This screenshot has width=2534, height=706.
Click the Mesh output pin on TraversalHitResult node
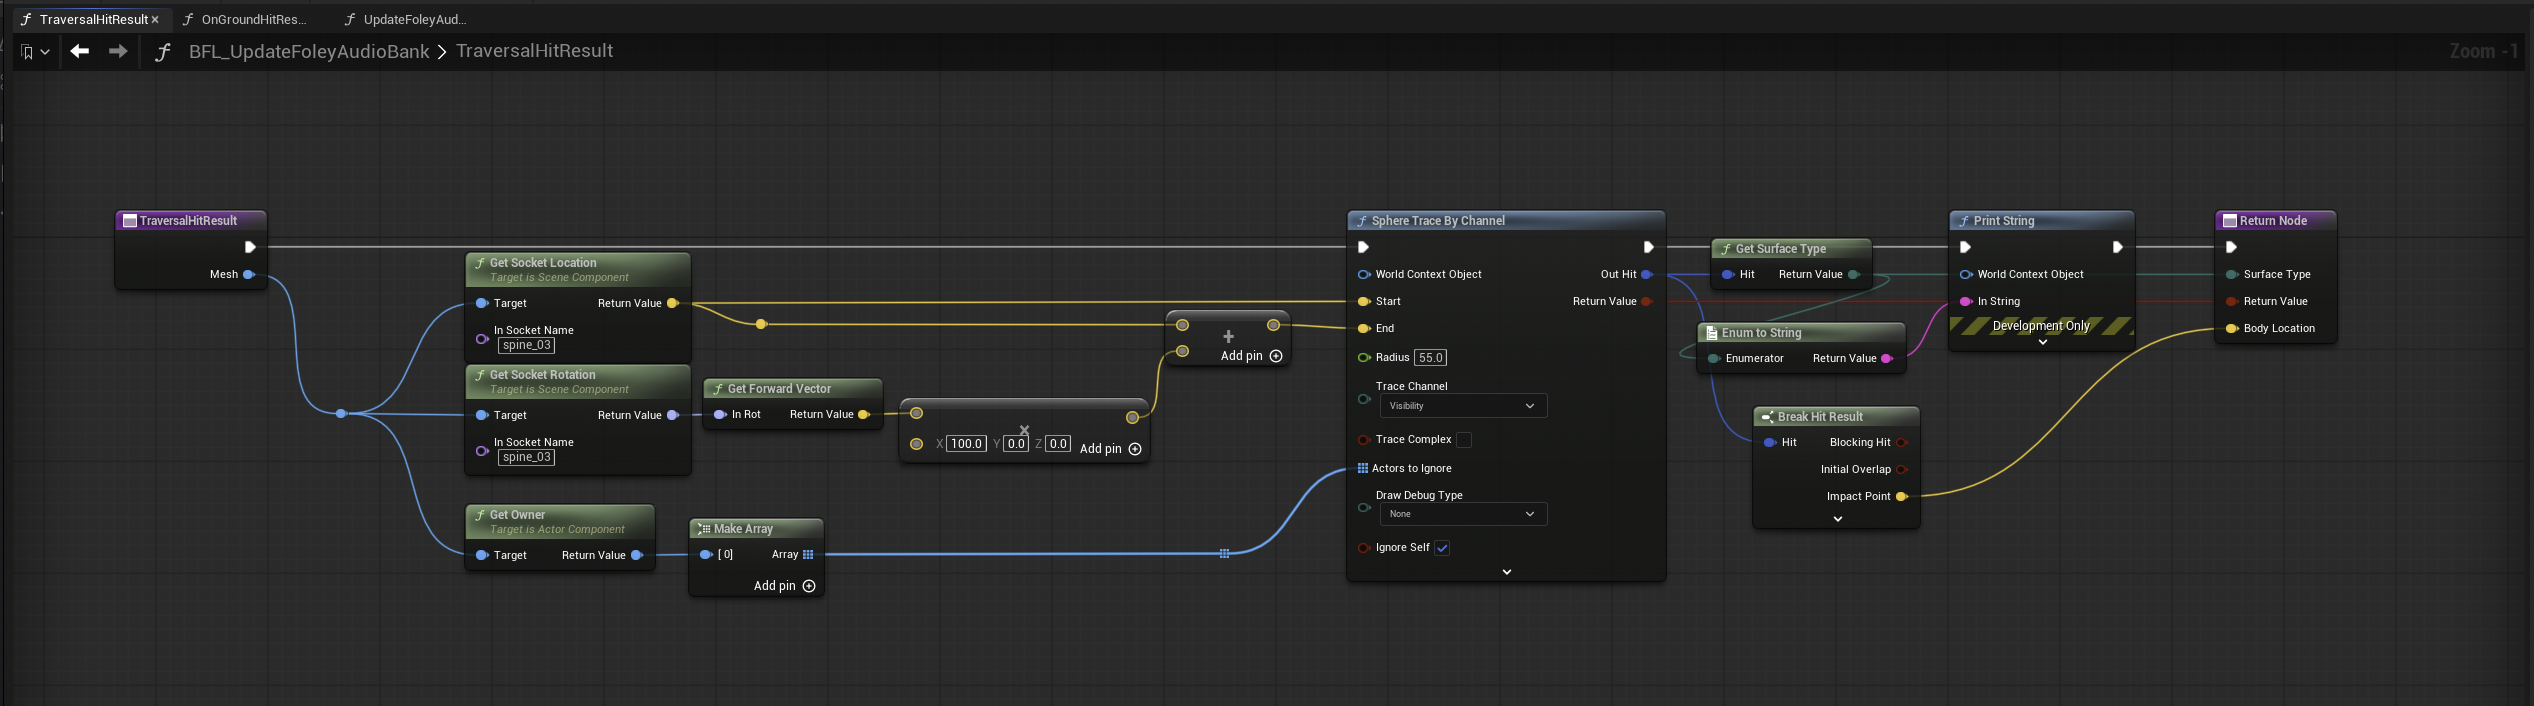(249, 274)
